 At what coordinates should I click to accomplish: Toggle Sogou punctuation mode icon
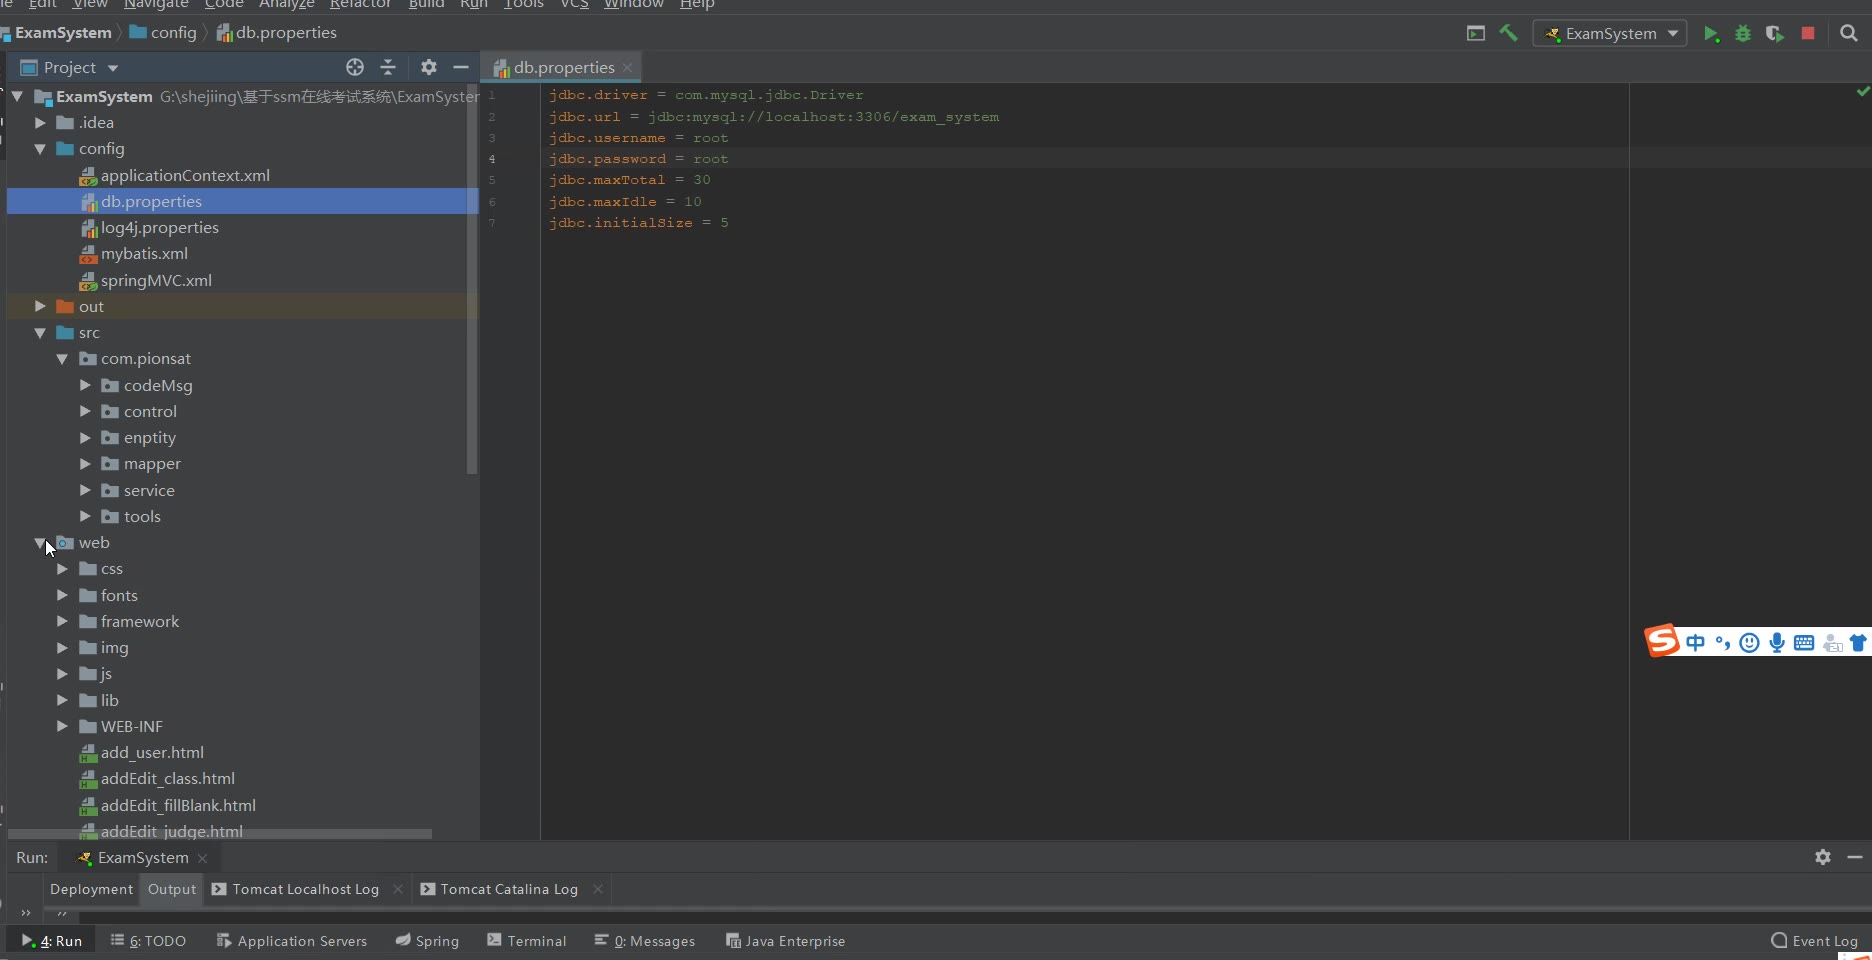1722,643
